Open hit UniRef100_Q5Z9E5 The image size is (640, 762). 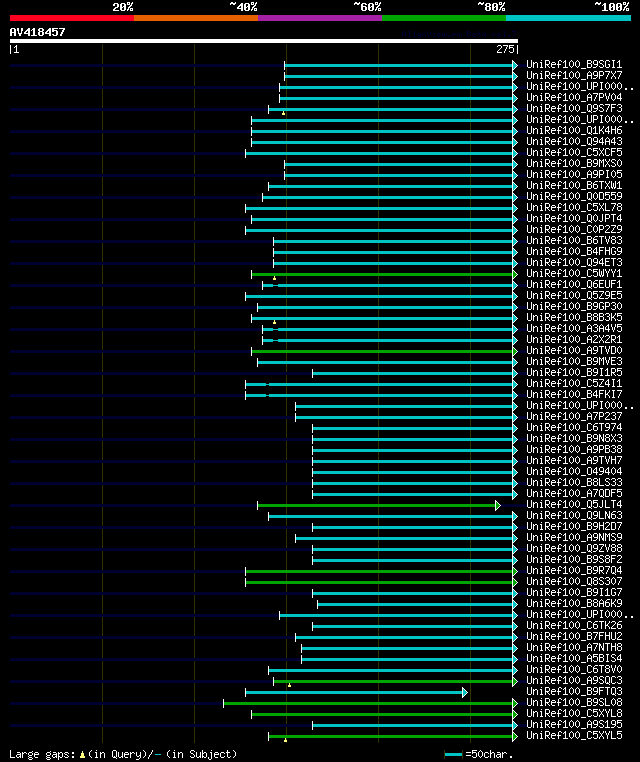pyautogui.click(x=574, y=295)
